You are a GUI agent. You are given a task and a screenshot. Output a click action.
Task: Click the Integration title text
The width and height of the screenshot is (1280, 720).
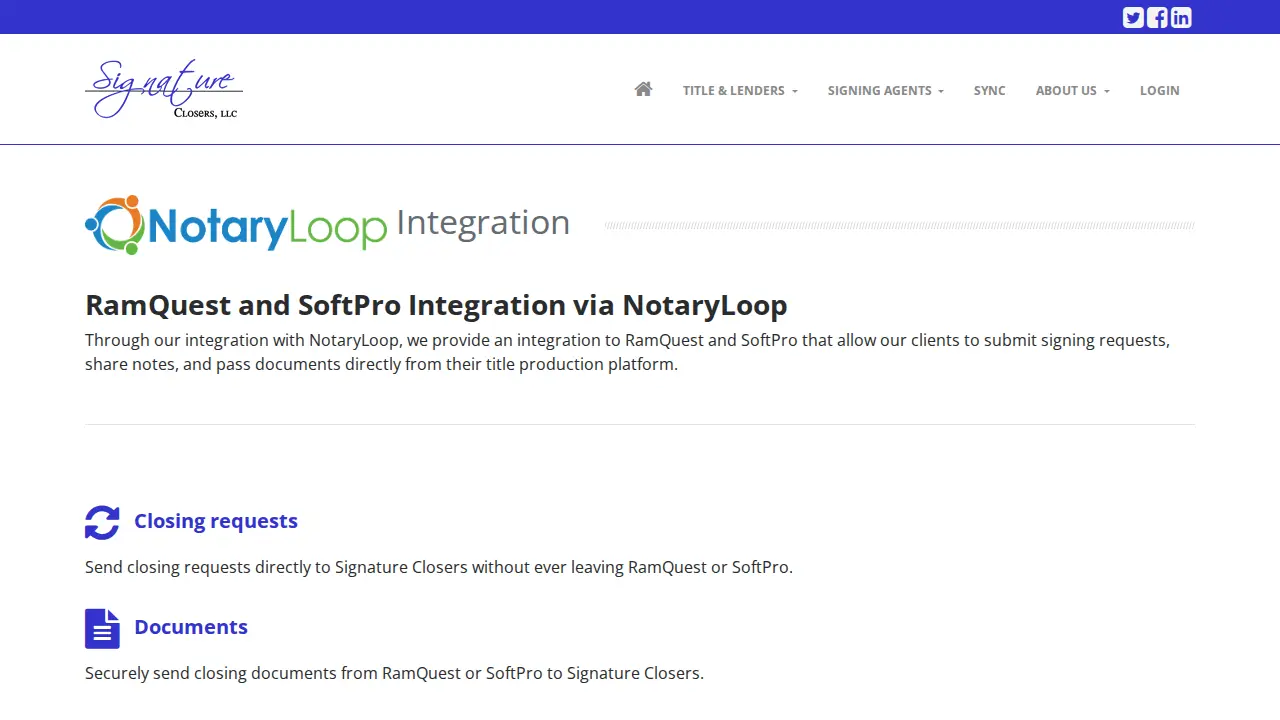click(483, 222)
